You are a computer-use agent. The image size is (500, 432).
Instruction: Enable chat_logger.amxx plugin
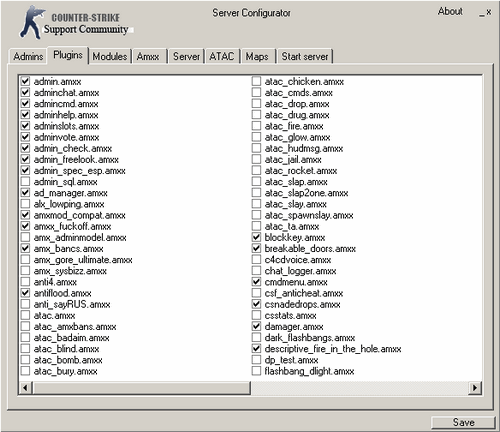pos(256,271)
